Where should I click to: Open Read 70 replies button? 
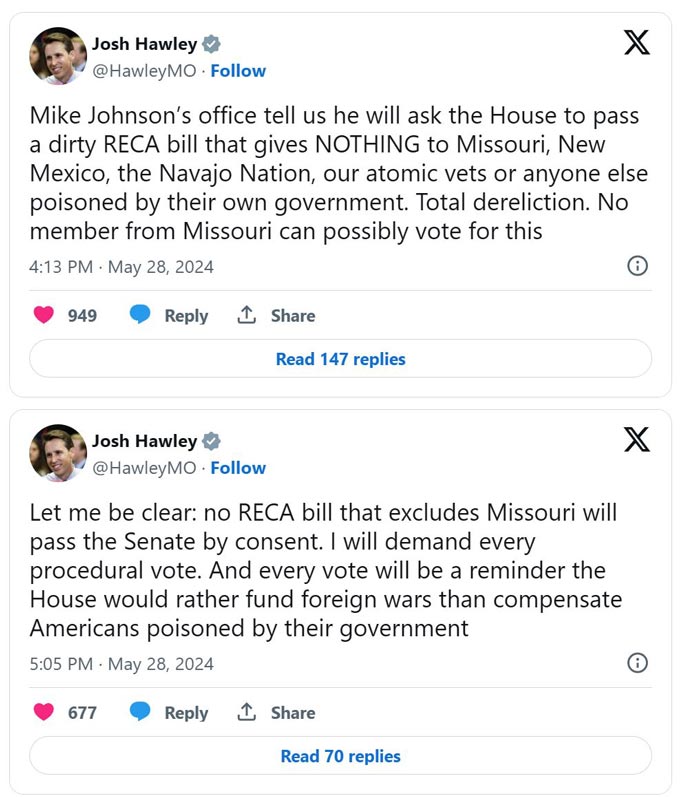341,756
